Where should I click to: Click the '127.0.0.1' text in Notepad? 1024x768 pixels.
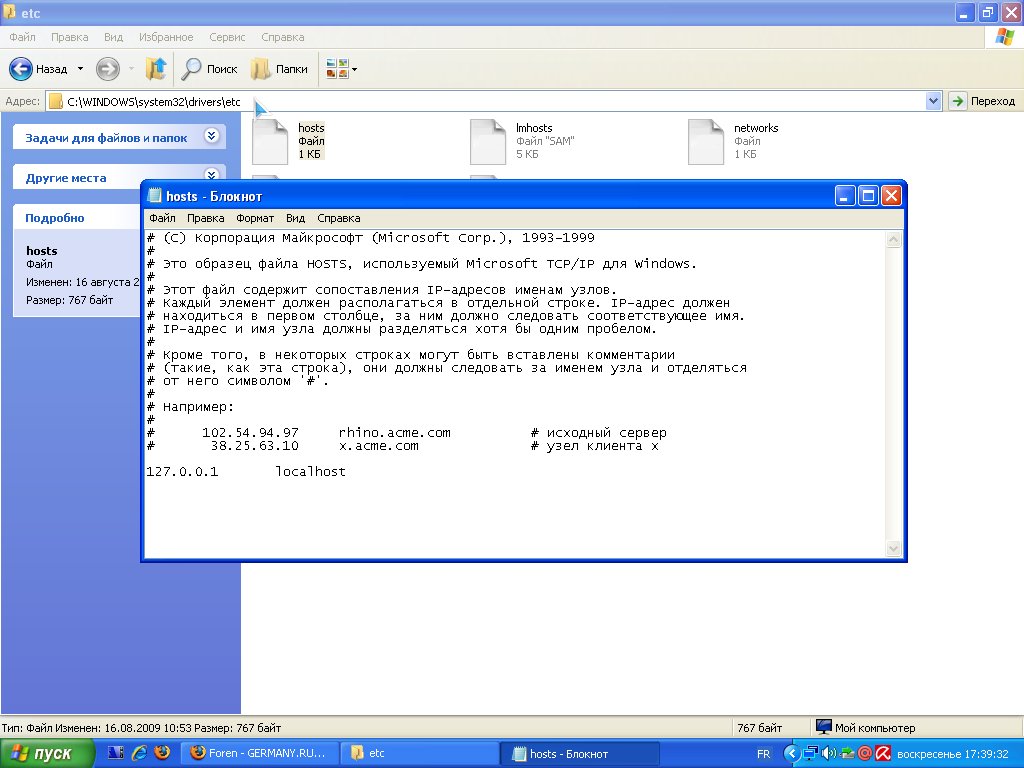point(182,472)
